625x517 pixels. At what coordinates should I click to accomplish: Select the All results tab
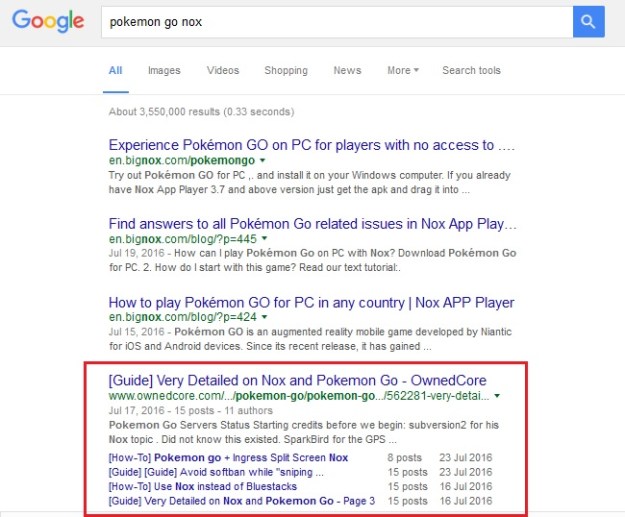[x=116, y=70]
